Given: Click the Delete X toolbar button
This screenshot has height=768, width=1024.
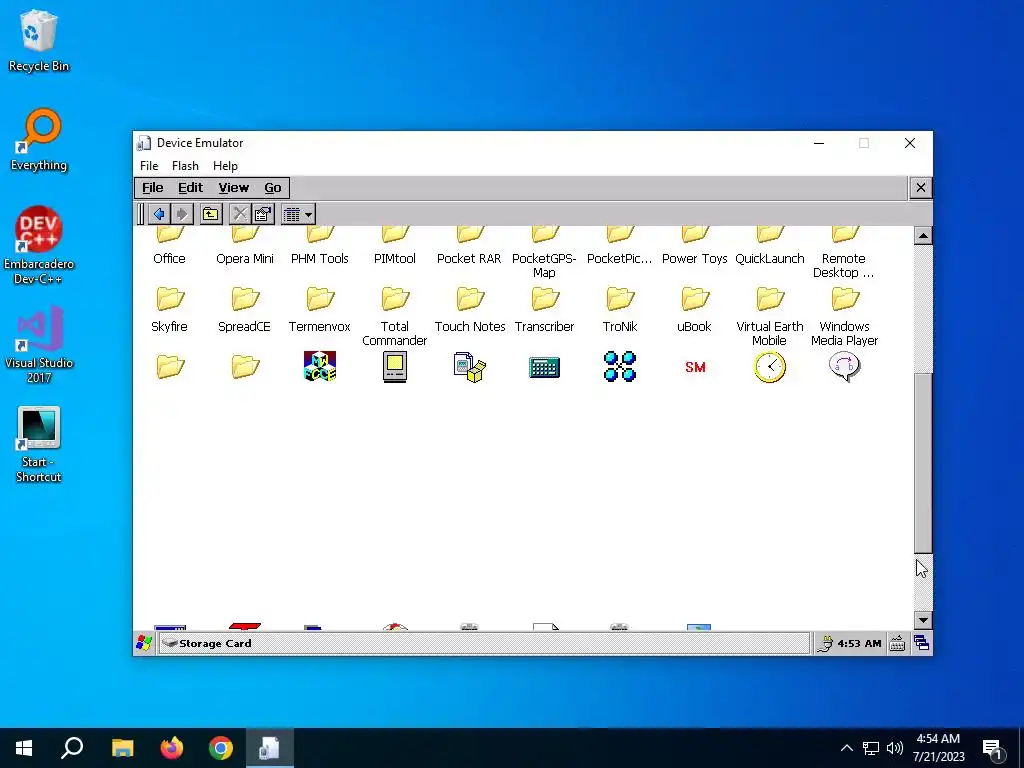Looking at the screenshot, I should pos(240,214).
